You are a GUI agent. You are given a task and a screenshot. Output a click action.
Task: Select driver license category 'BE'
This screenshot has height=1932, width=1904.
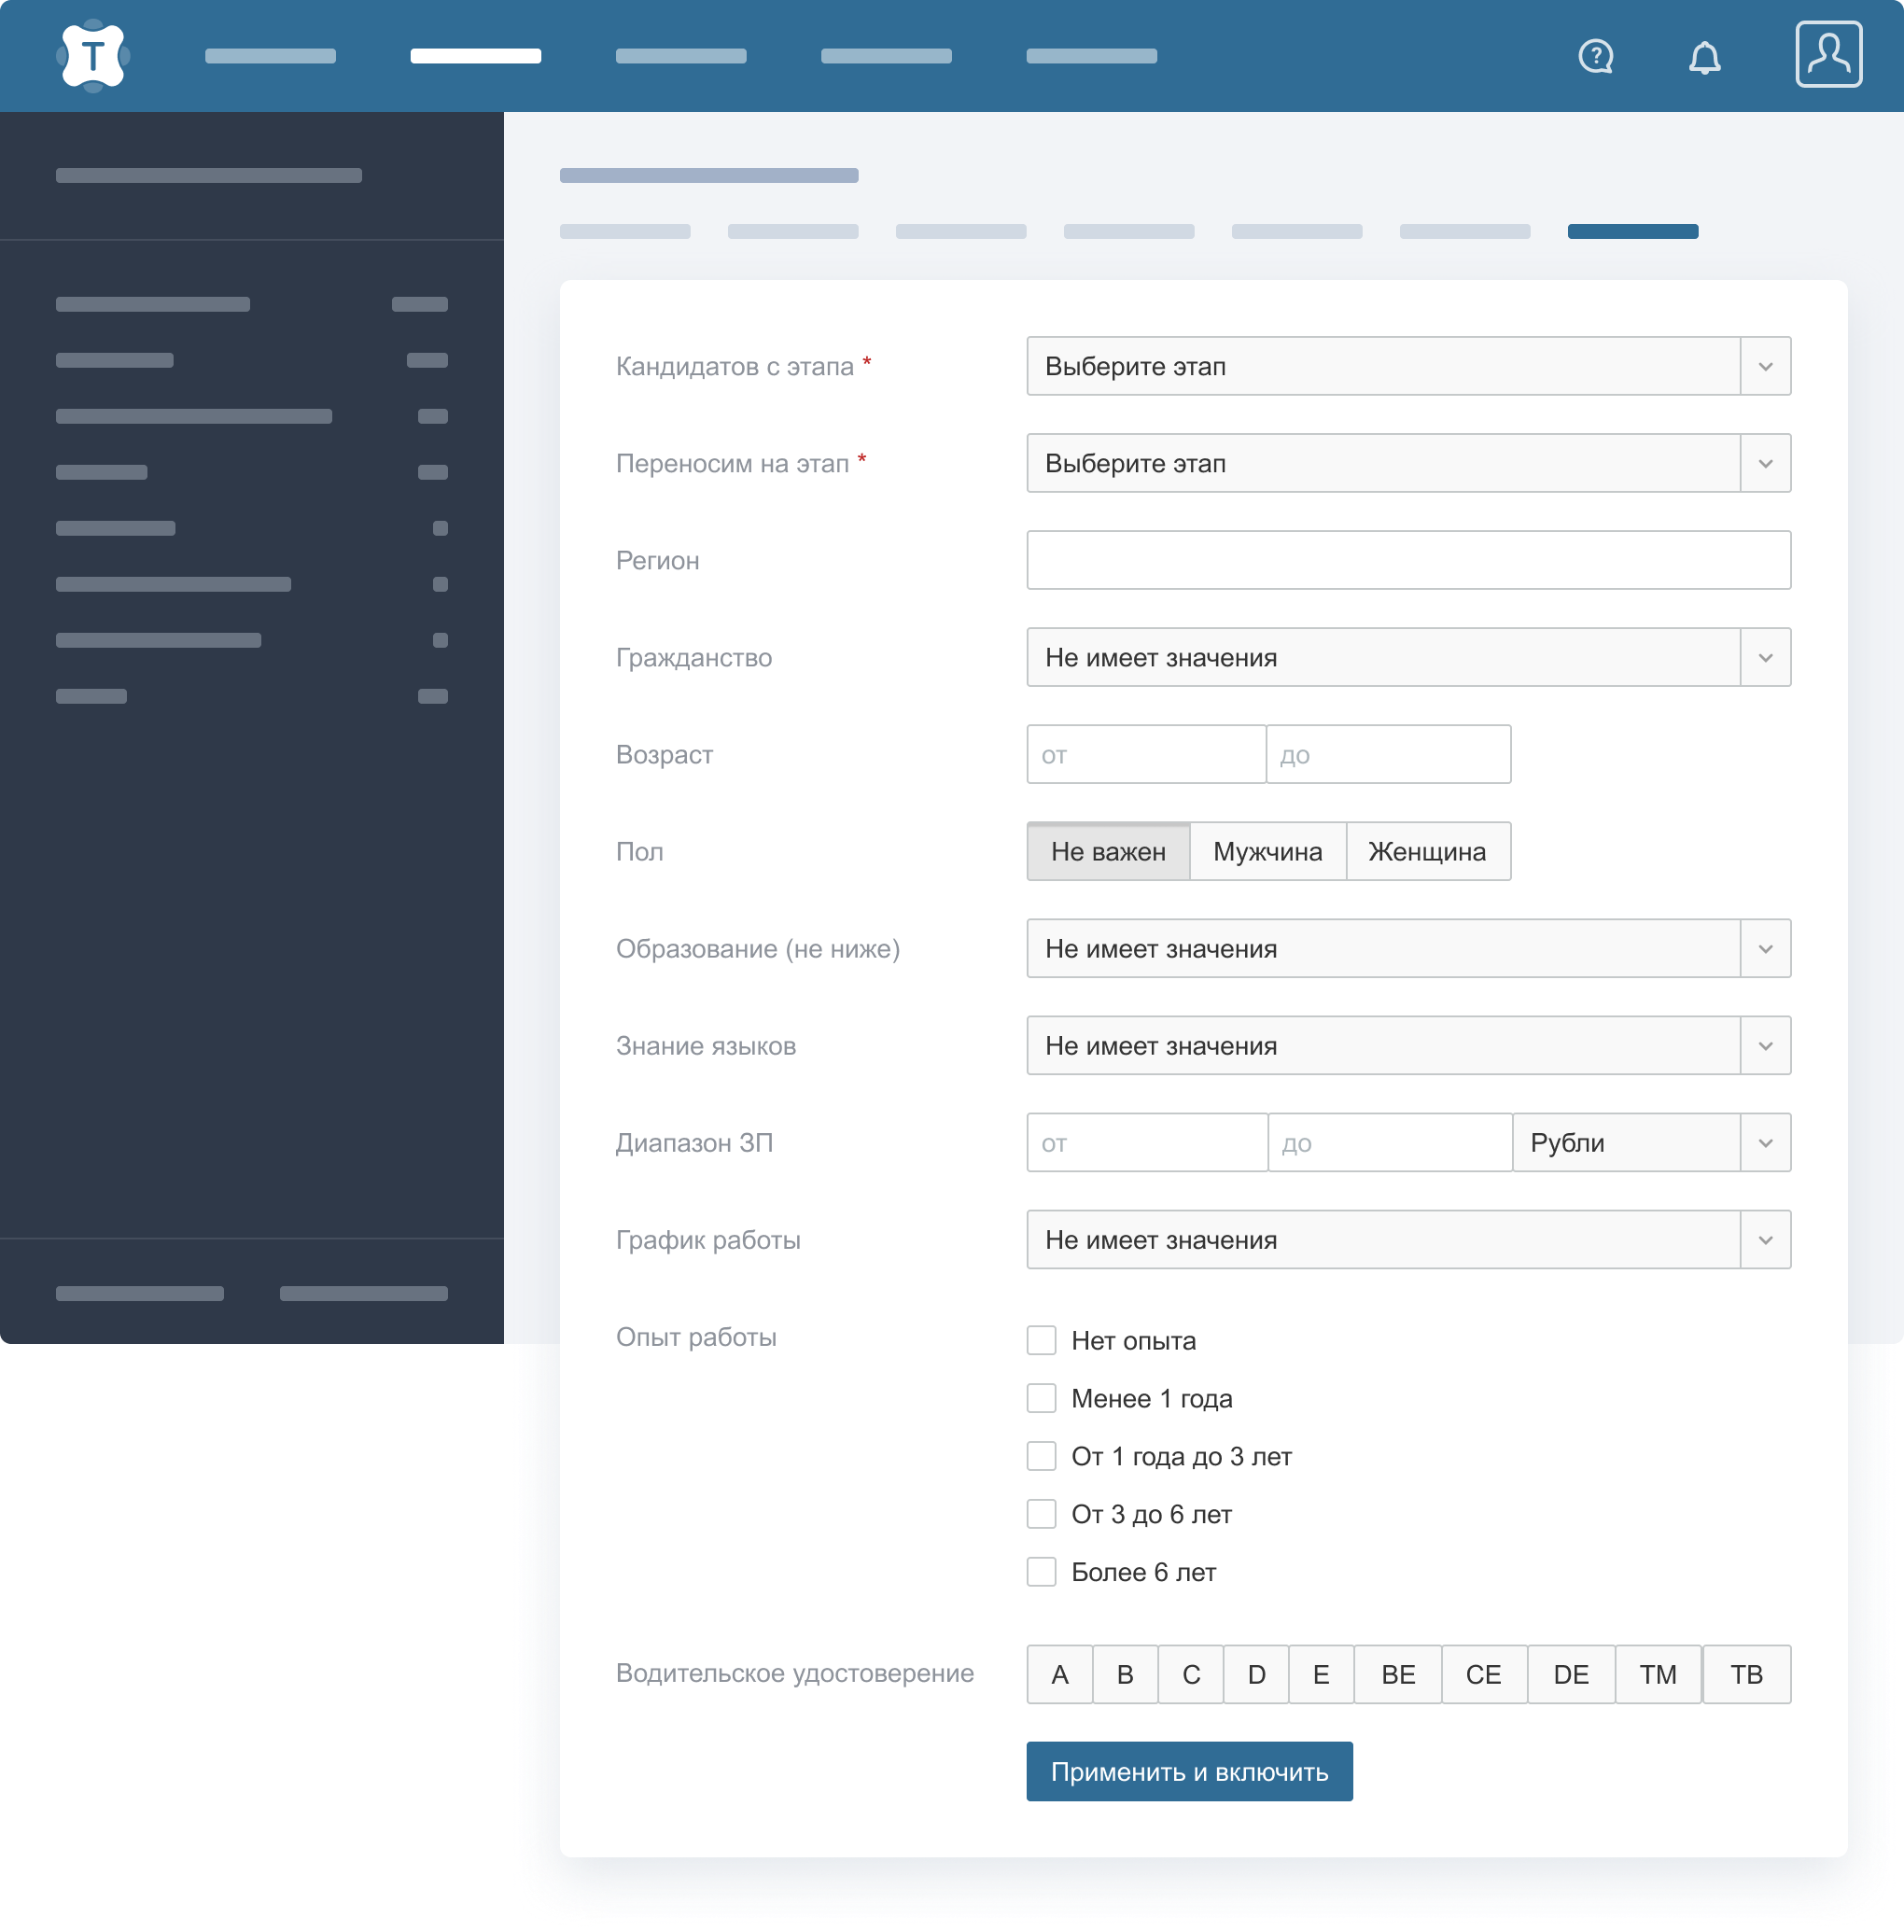pos(1397,1674)
